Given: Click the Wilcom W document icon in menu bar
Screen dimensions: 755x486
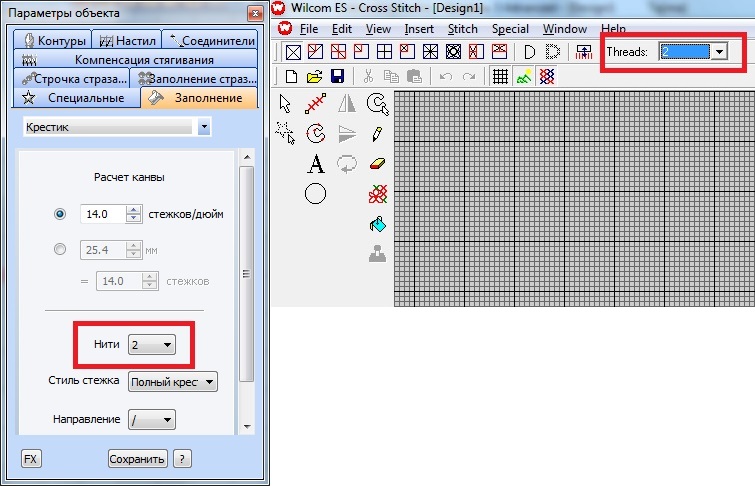Looking at the screenshot, I should [285, 28].
